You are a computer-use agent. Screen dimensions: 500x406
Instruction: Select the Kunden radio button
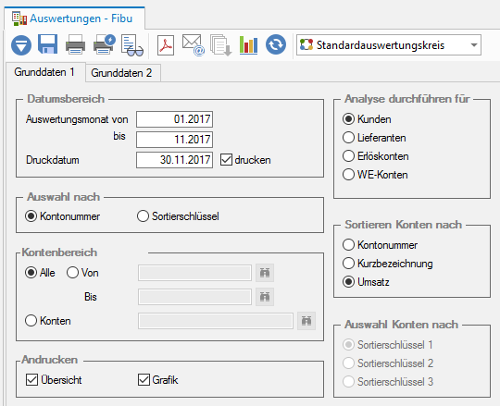348,119
